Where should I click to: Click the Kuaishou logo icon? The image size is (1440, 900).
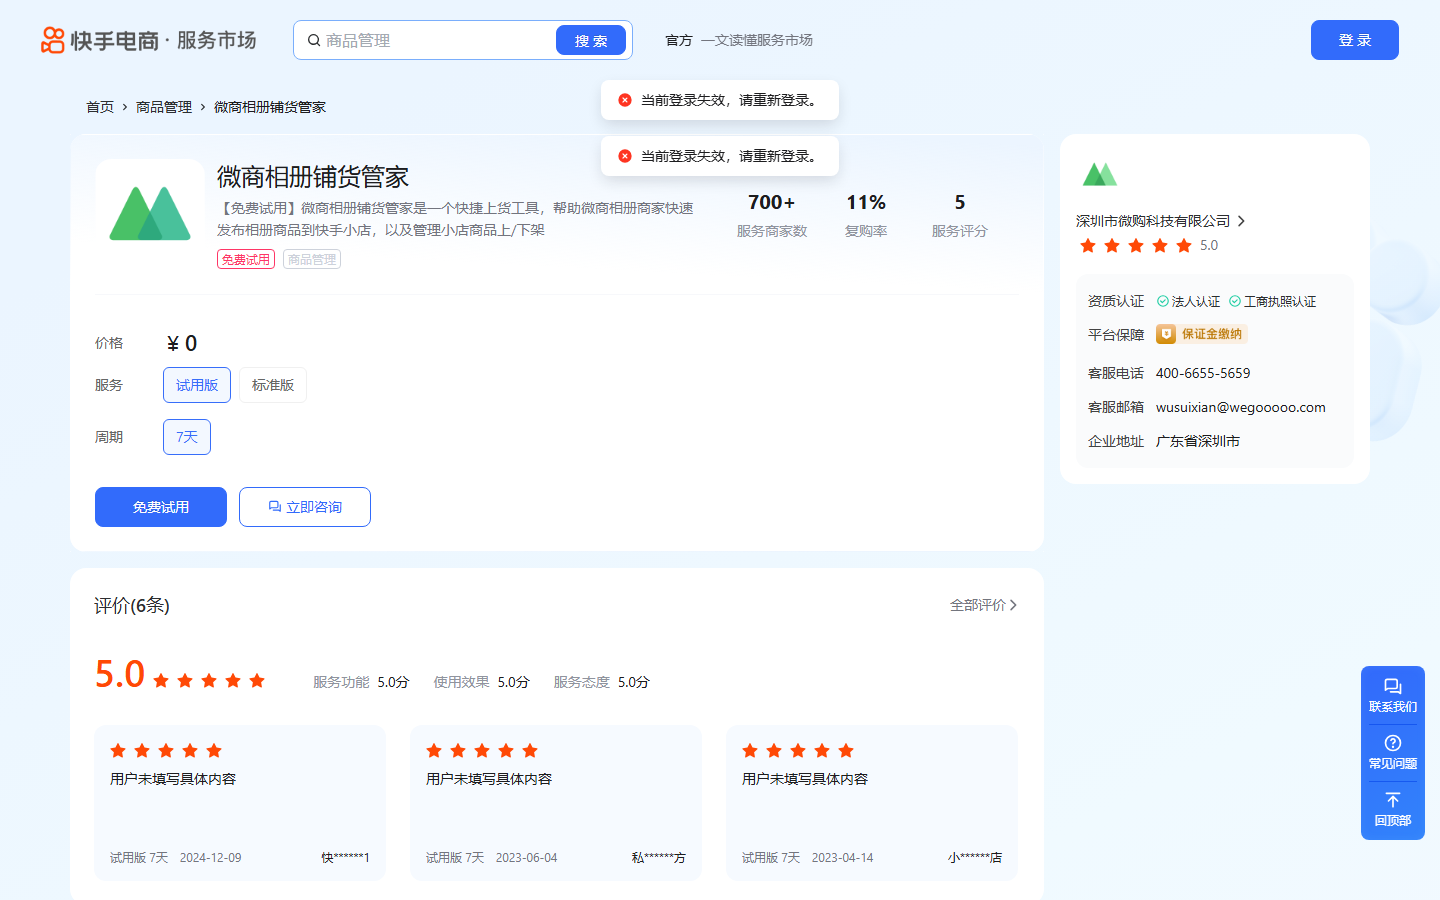52,40
